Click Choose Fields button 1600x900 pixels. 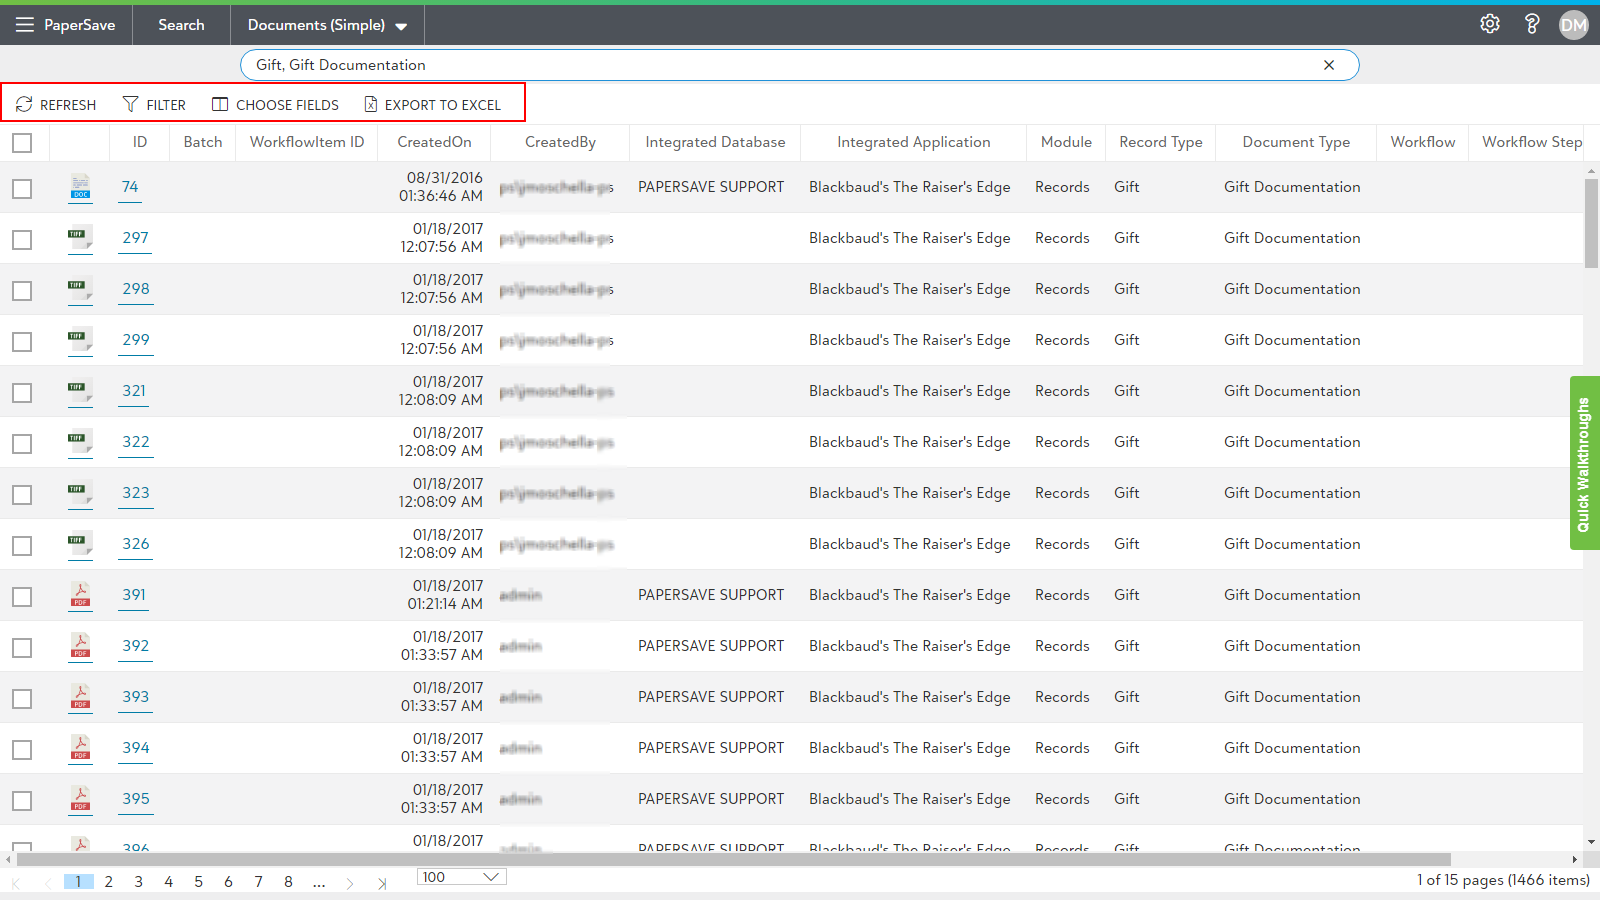tap(275, 104)
